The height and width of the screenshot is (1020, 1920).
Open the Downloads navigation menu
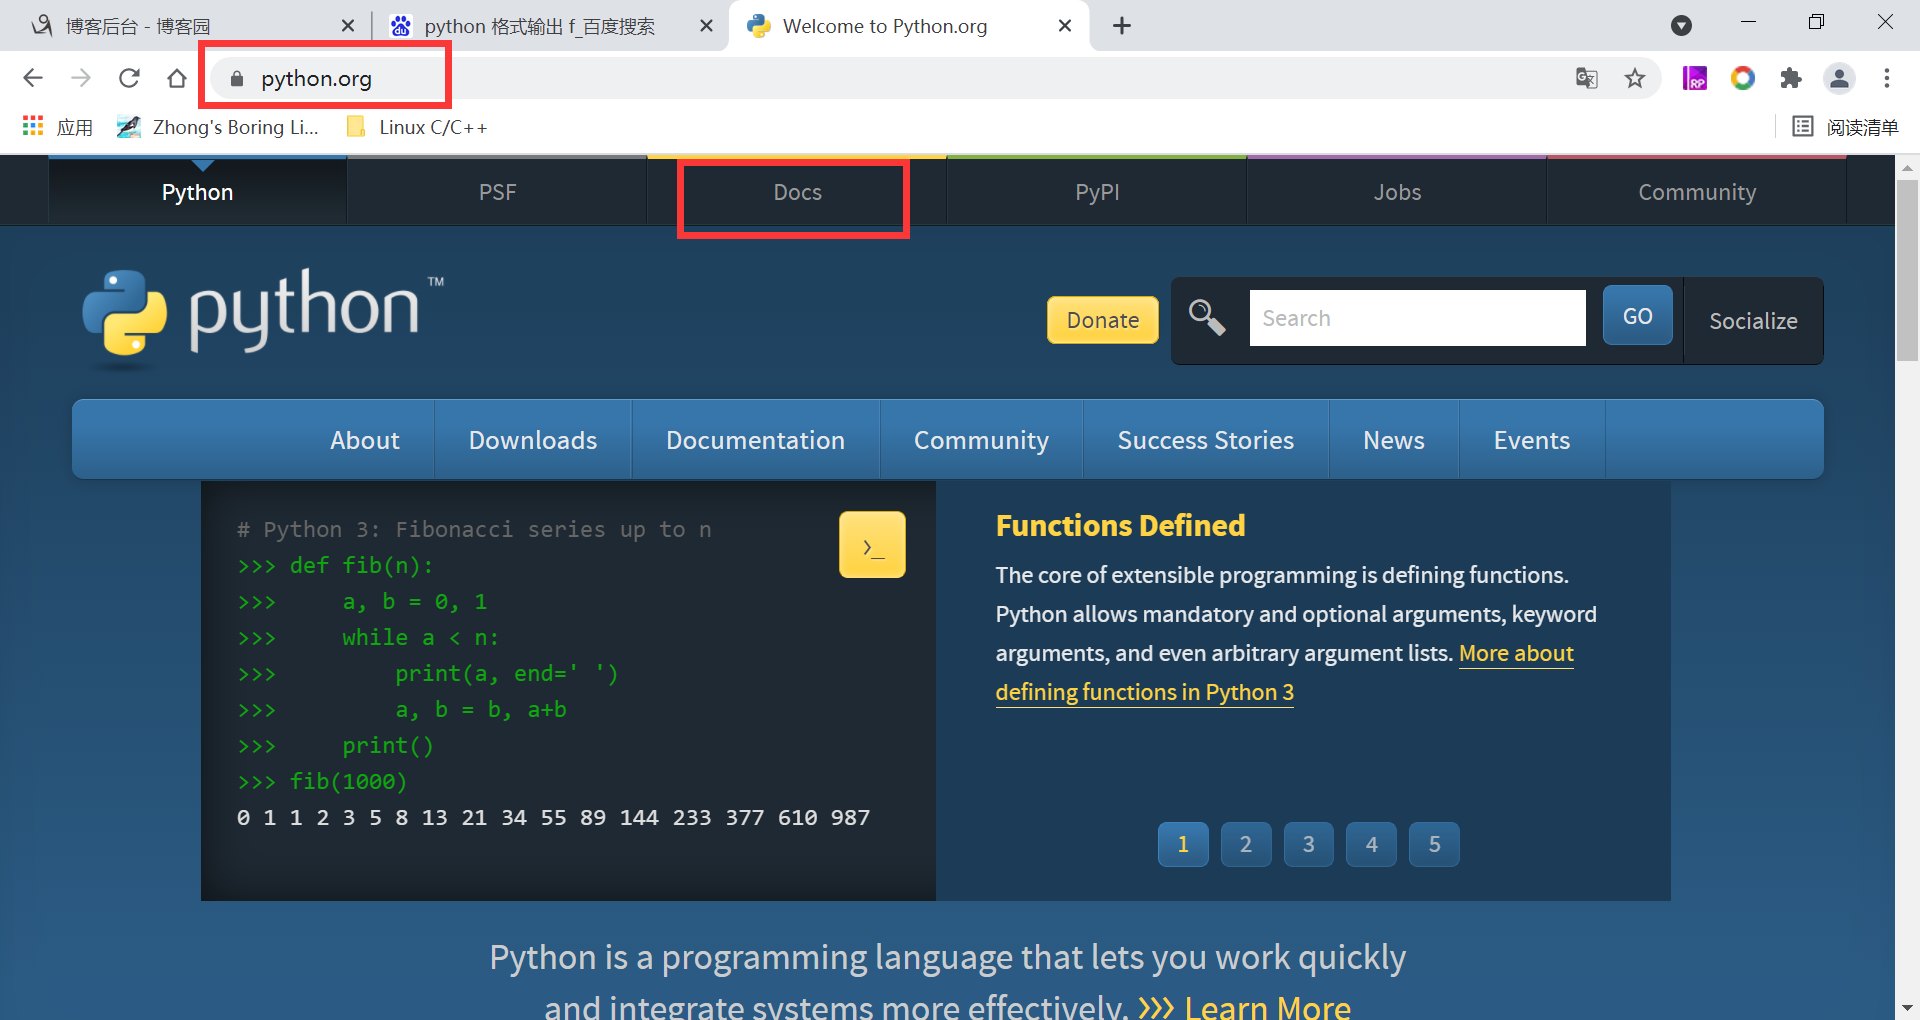(x=533, y=440)
